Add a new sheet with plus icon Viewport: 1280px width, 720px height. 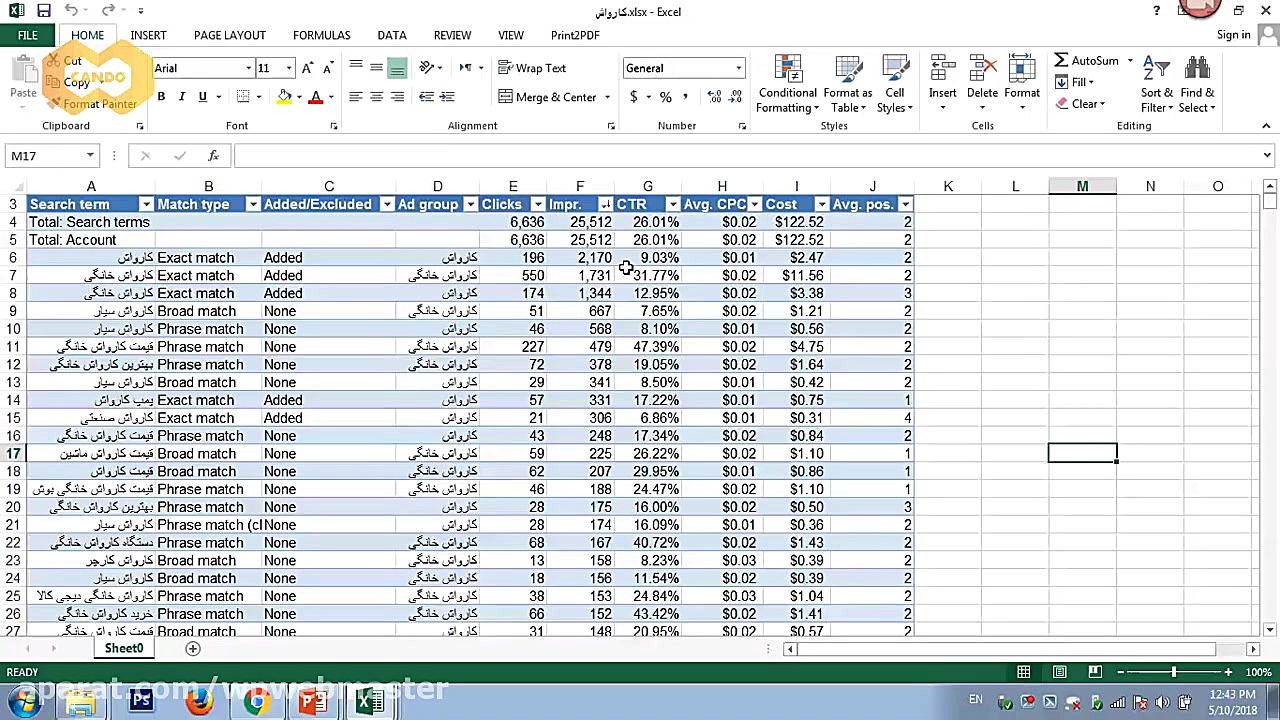(193, 648)
